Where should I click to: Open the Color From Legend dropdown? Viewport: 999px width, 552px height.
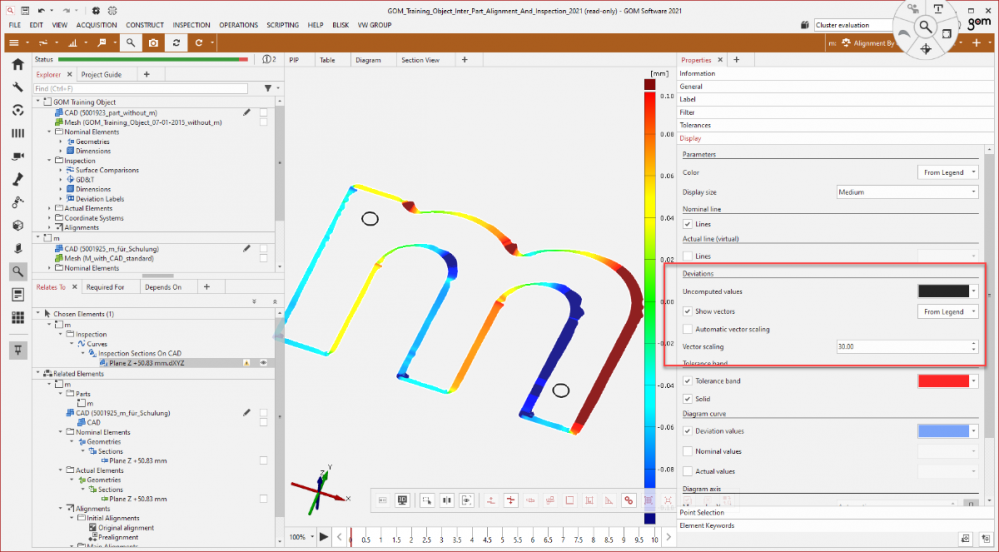[x=946, y=172]
